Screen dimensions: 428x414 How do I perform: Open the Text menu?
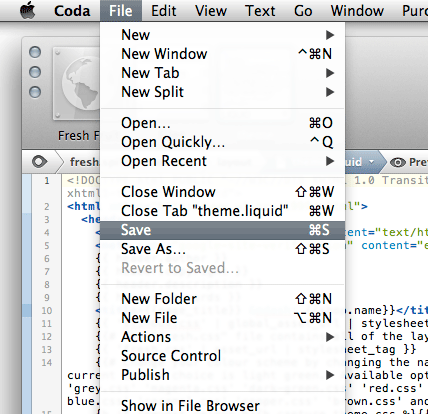[x=260, y=11]
